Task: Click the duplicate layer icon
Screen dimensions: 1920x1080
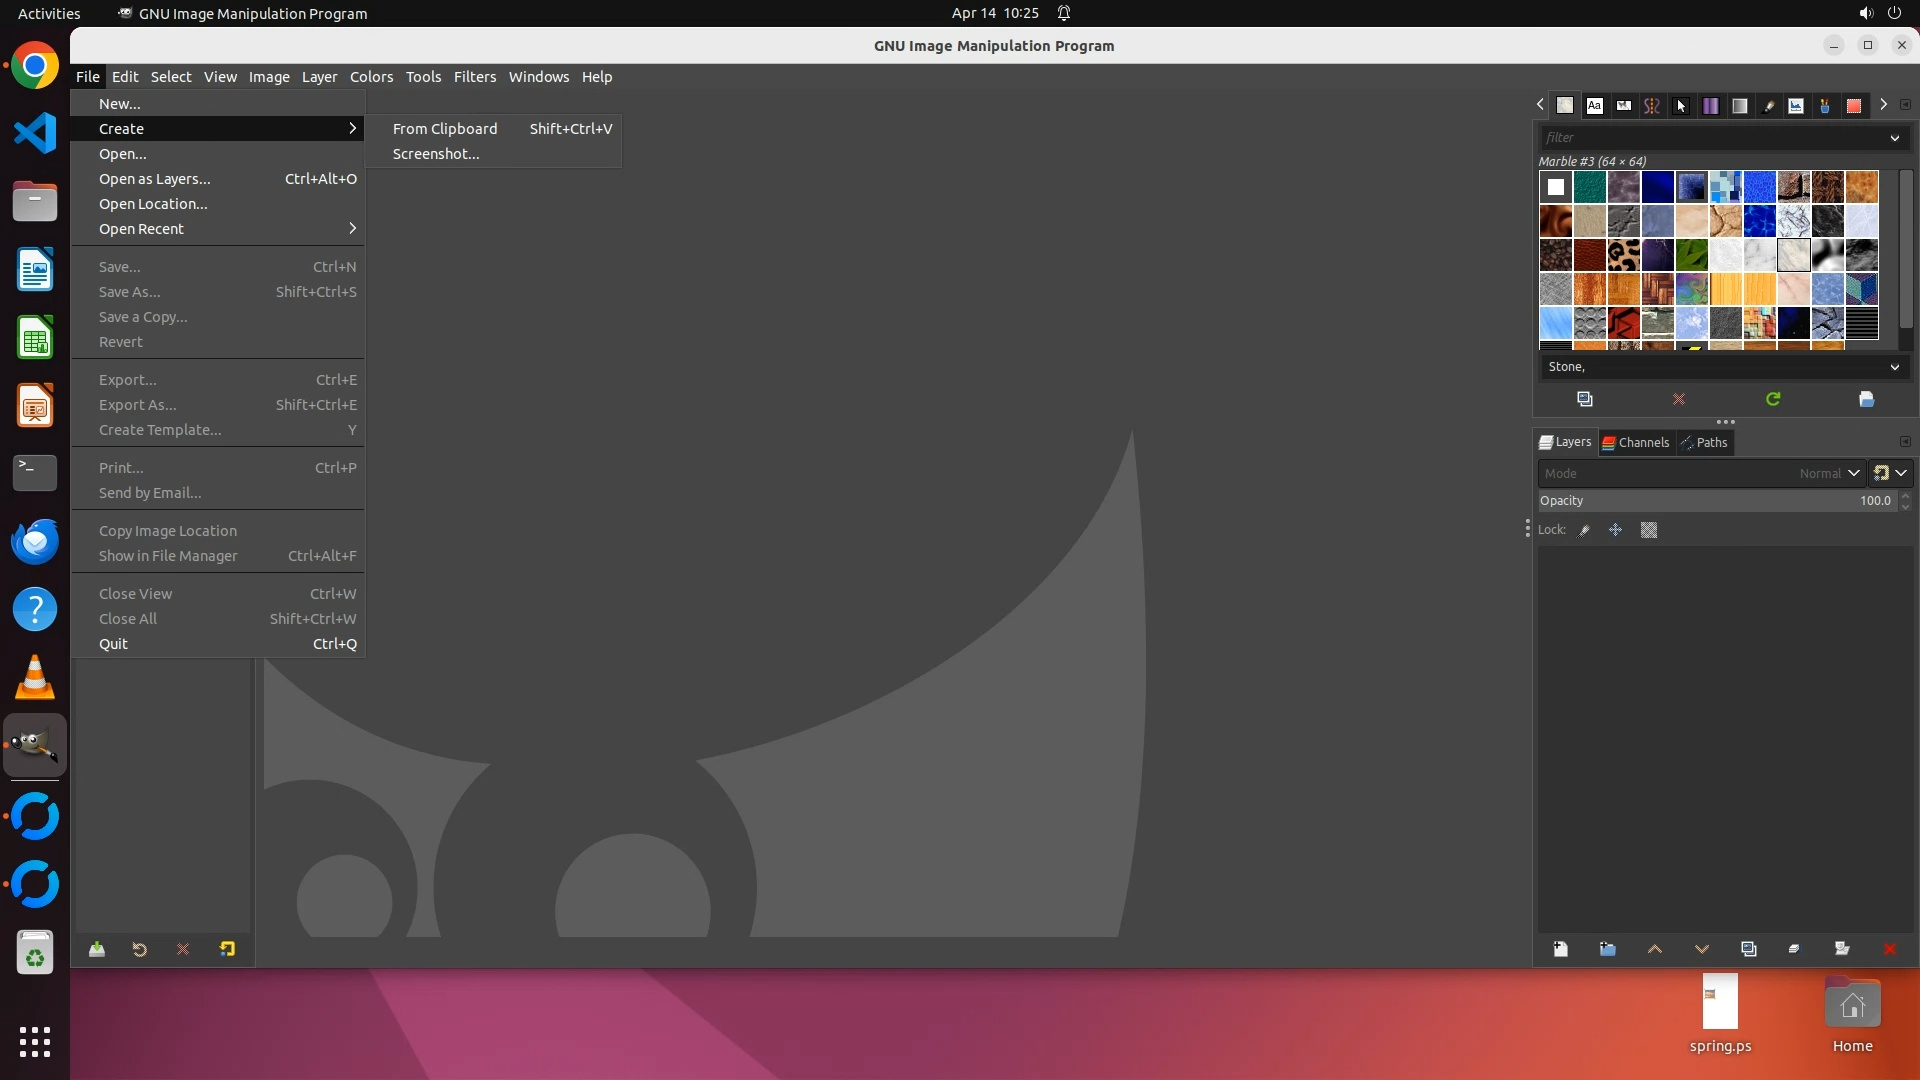Action: click(x=1748, y=949)
